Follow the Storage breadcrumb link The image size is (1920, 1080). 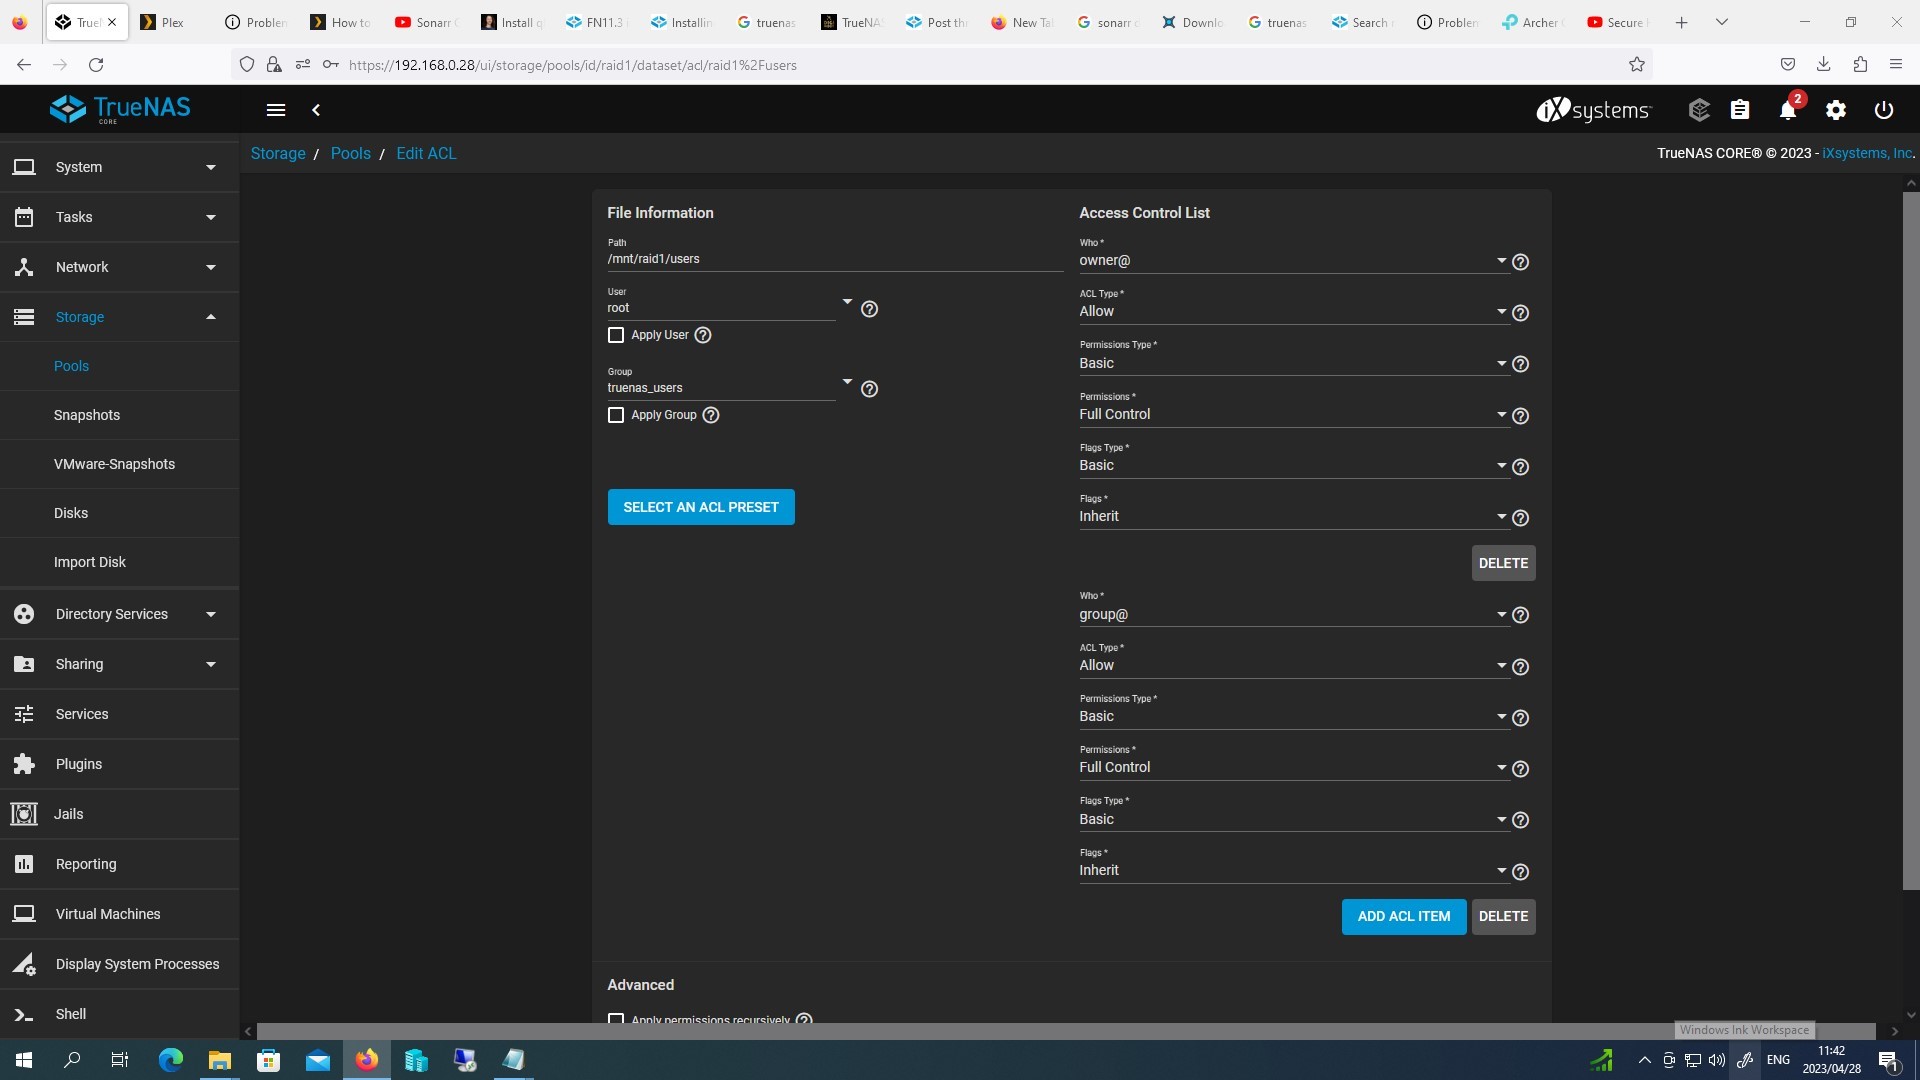point(278,153)
